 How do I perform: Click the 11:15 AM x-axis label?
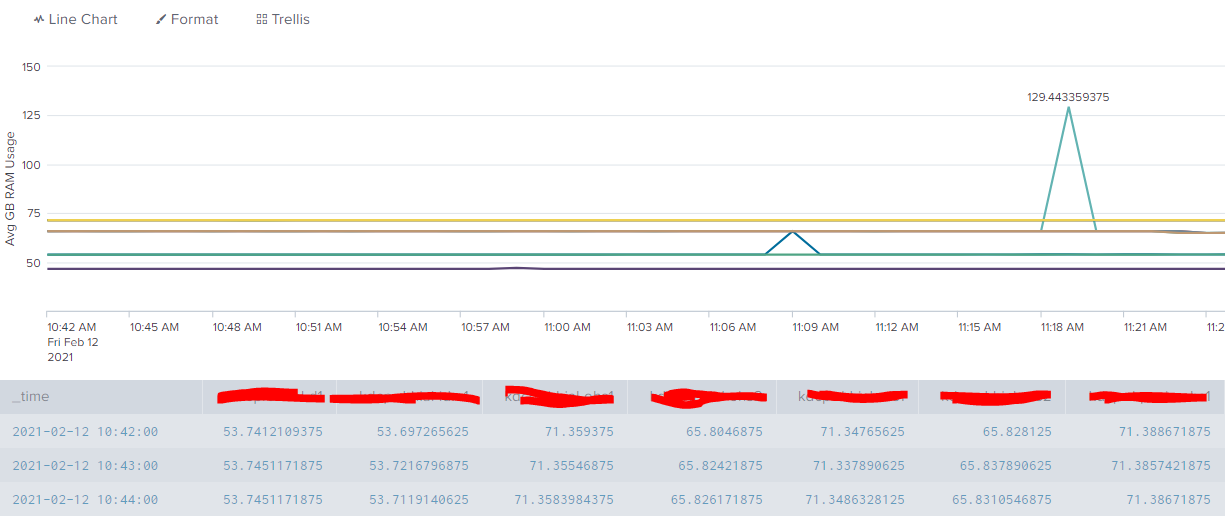(x=979, y=327)
